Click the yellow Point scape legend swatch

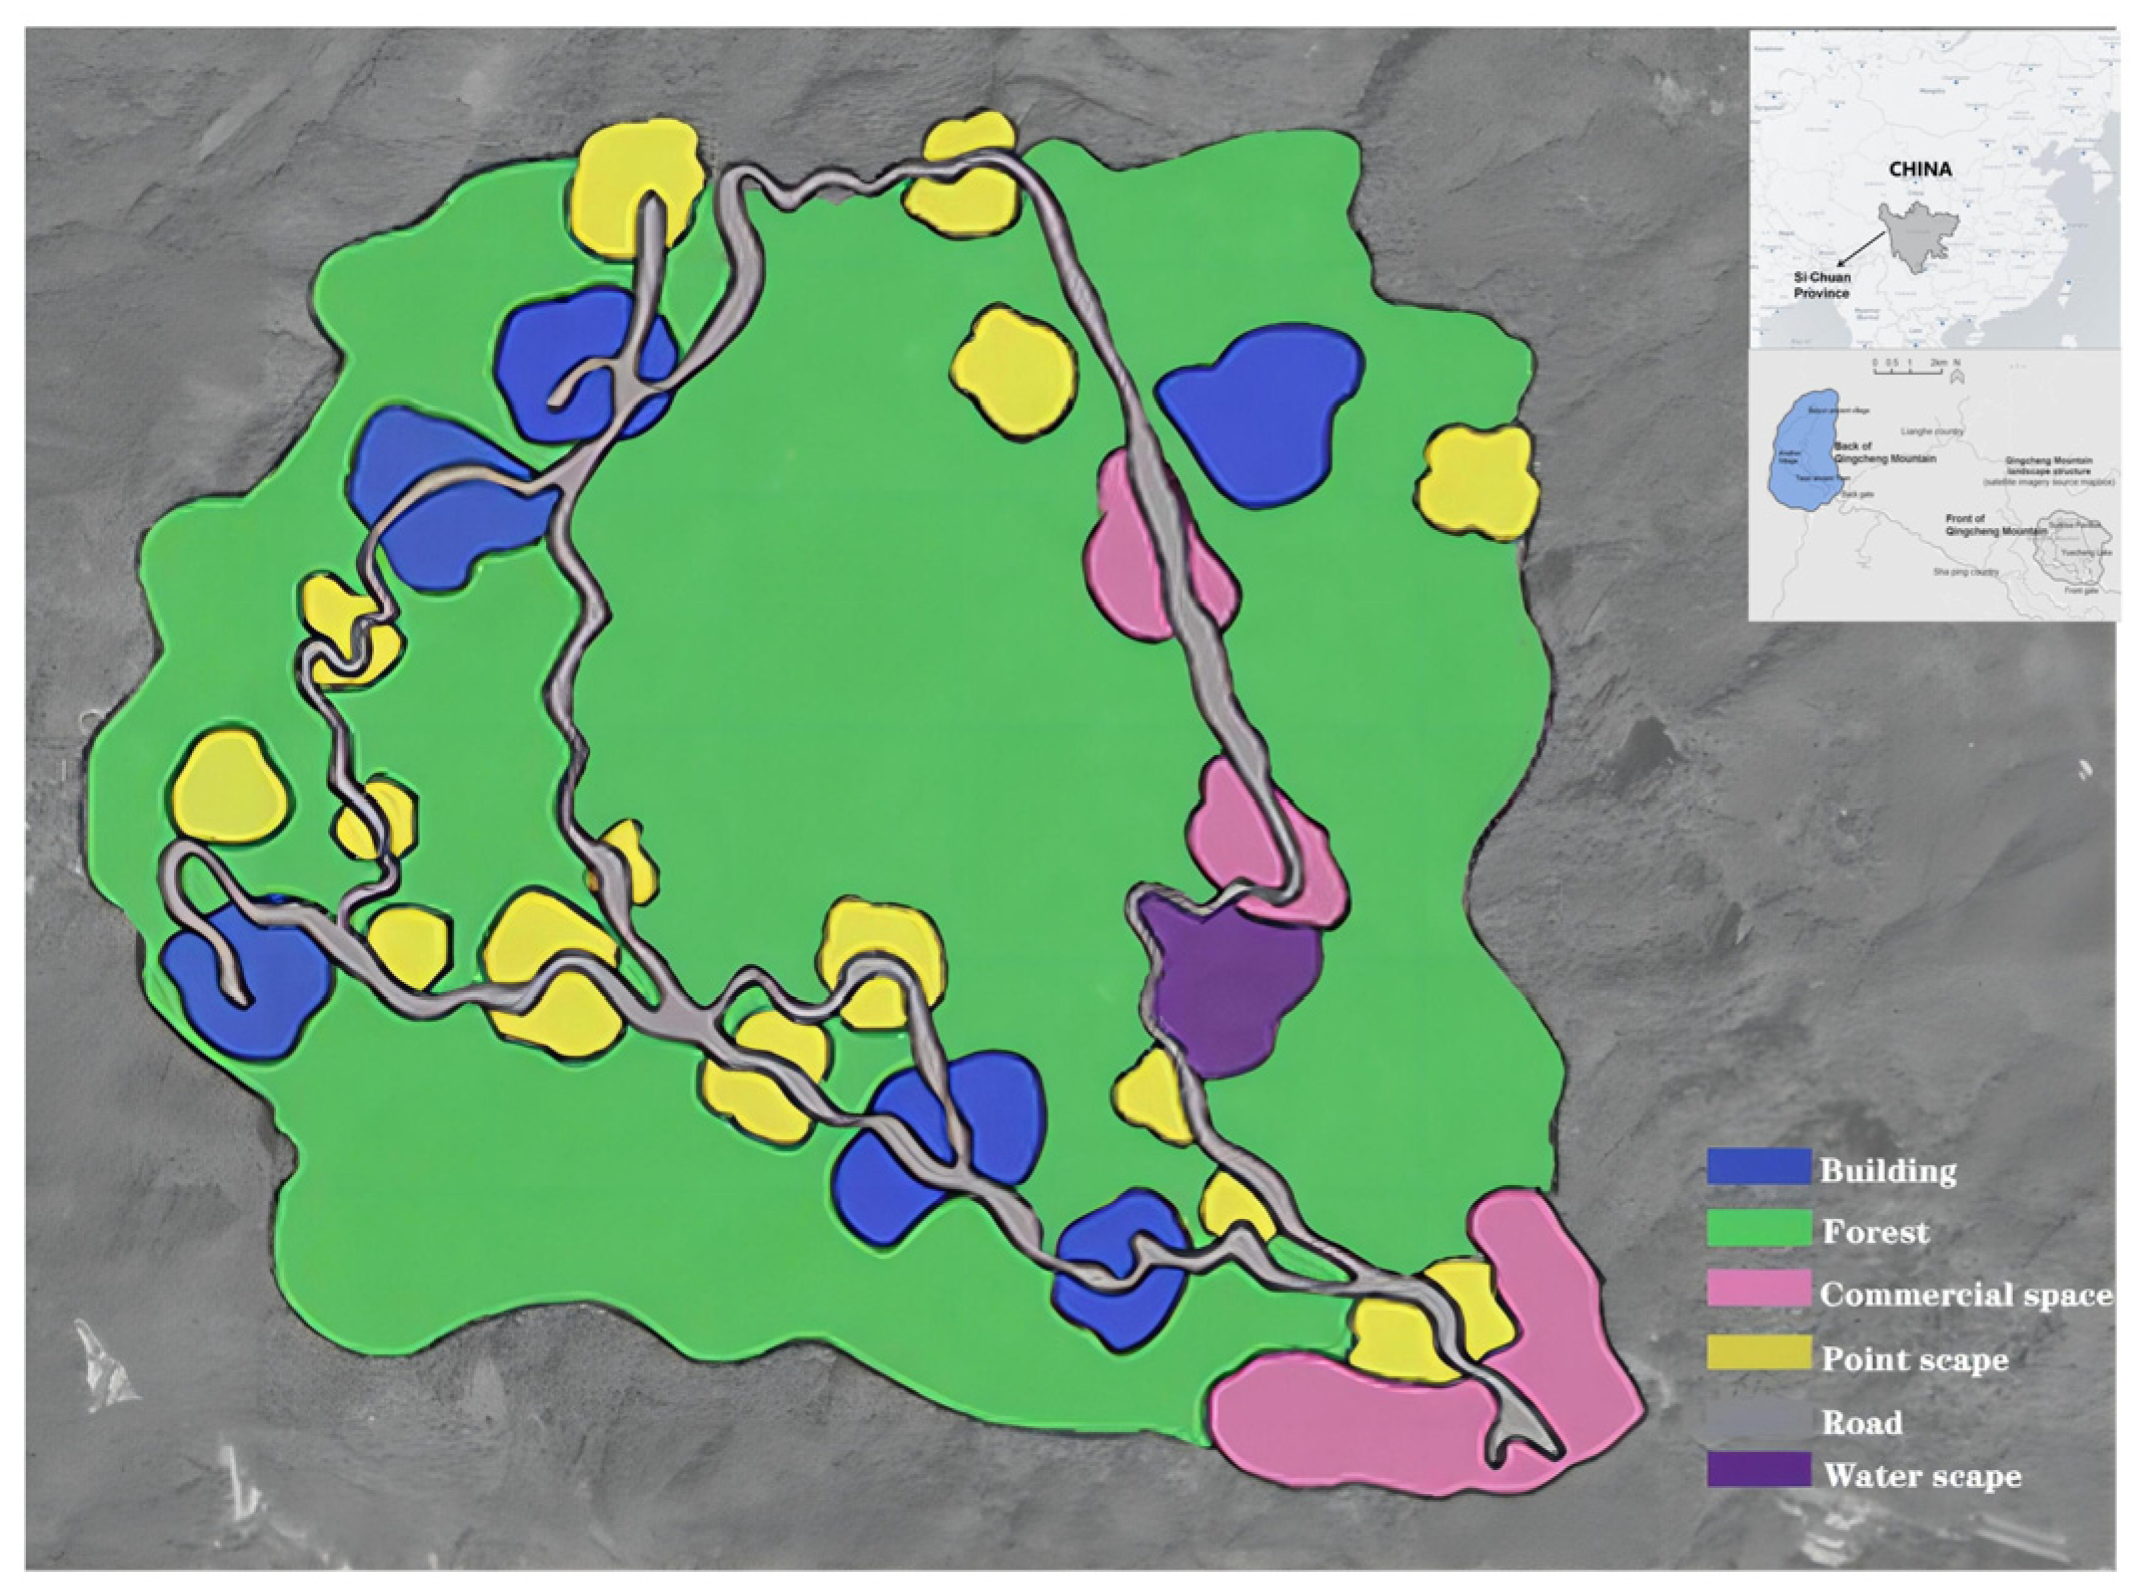pos(1758,1353)
